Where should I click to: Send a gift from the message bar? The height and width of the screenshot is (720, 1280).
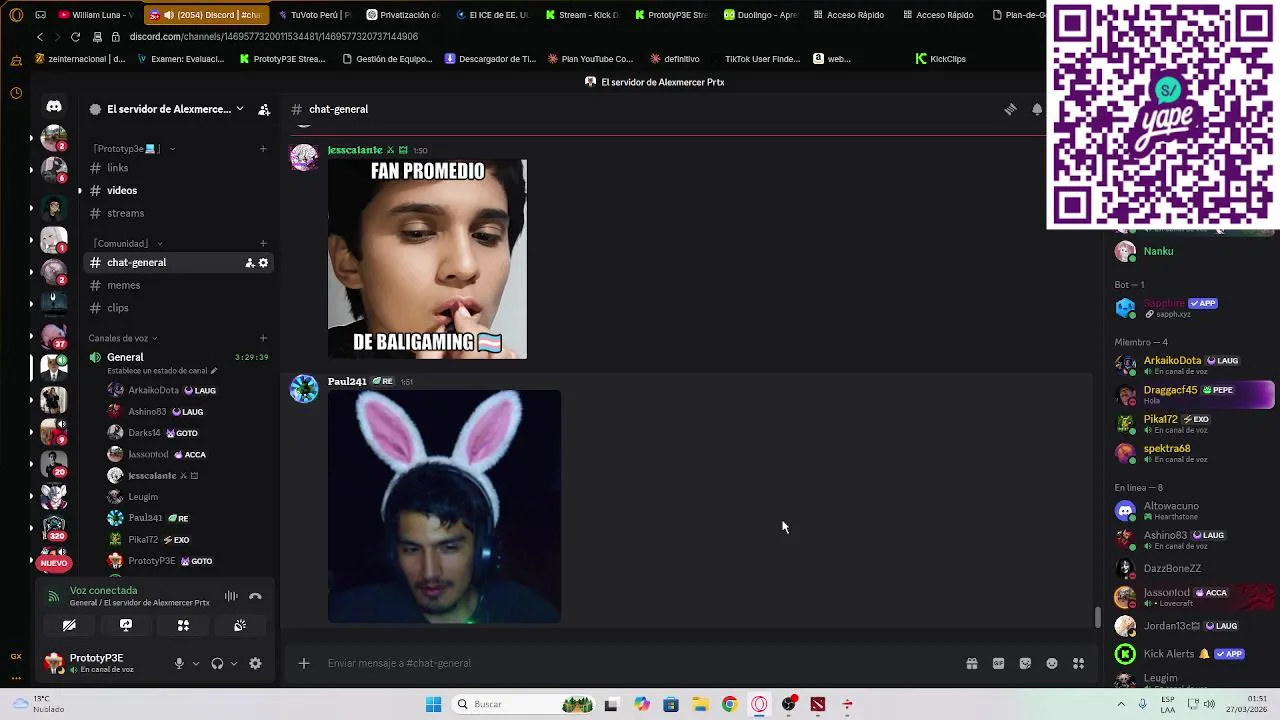point(971,663)
